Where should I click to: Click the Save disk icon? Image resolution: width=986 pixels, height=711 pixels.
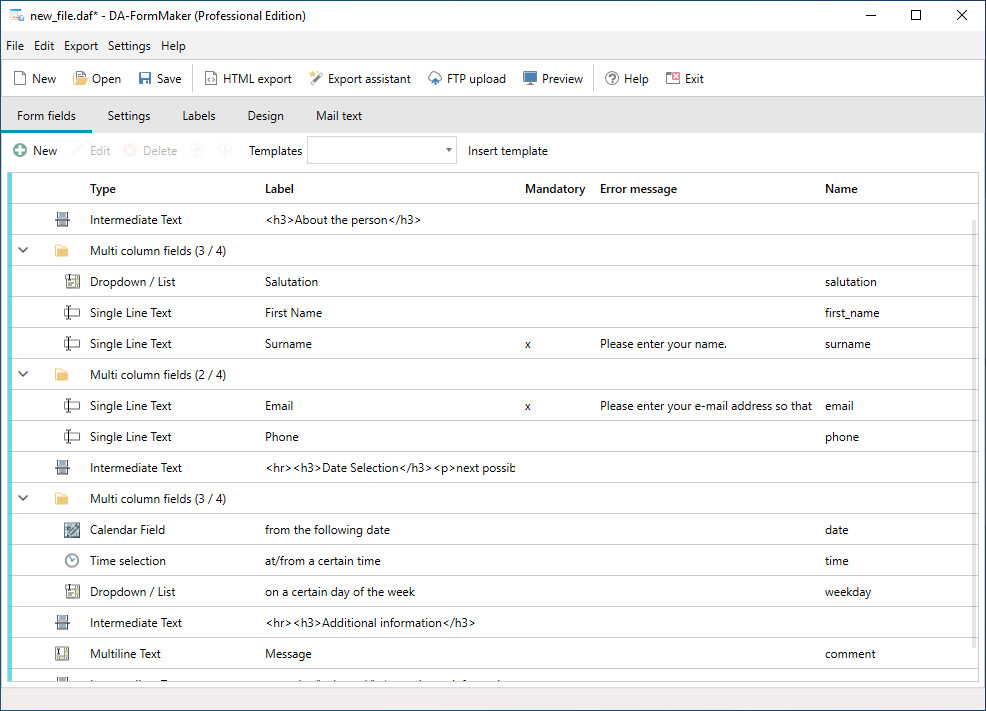pyautogui.click(x=145, y=78)
